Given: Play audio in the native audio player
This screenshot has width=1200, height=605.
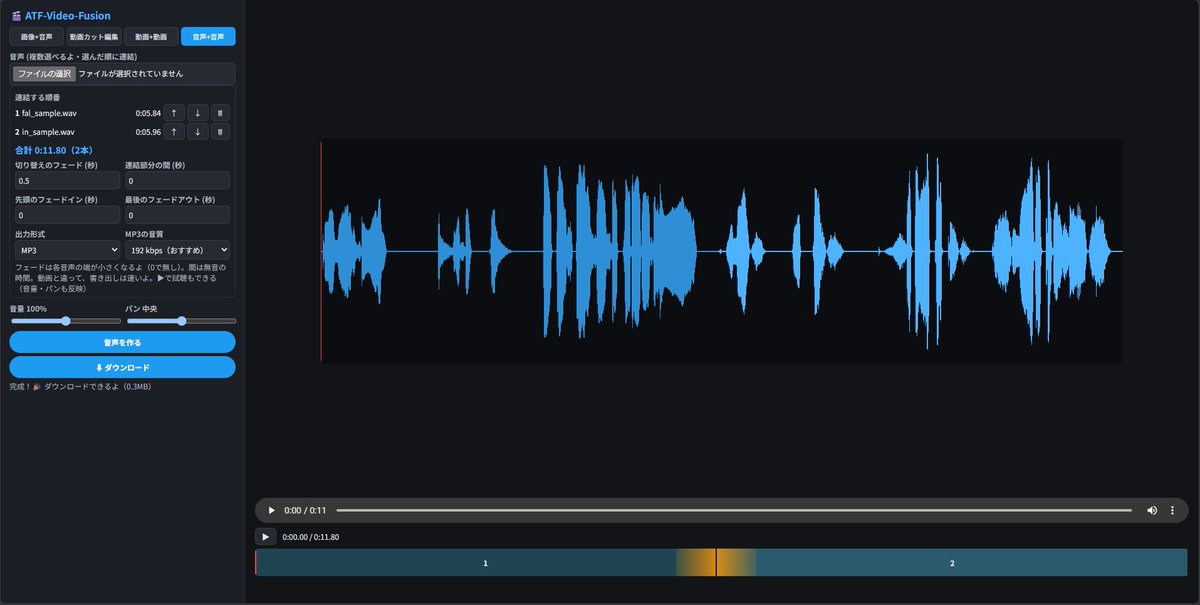Looking at the screenshot, I should click(271, 510).
